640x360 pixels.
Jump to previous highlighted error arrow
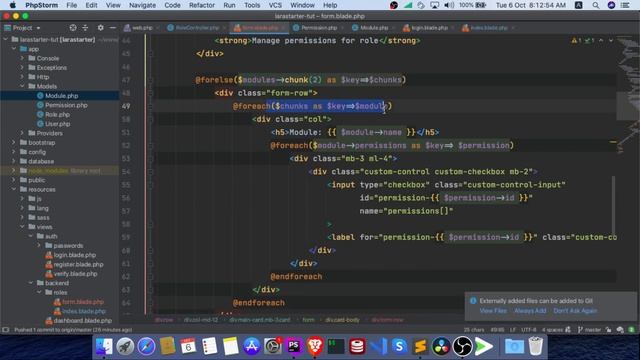[x=601, y=40]
